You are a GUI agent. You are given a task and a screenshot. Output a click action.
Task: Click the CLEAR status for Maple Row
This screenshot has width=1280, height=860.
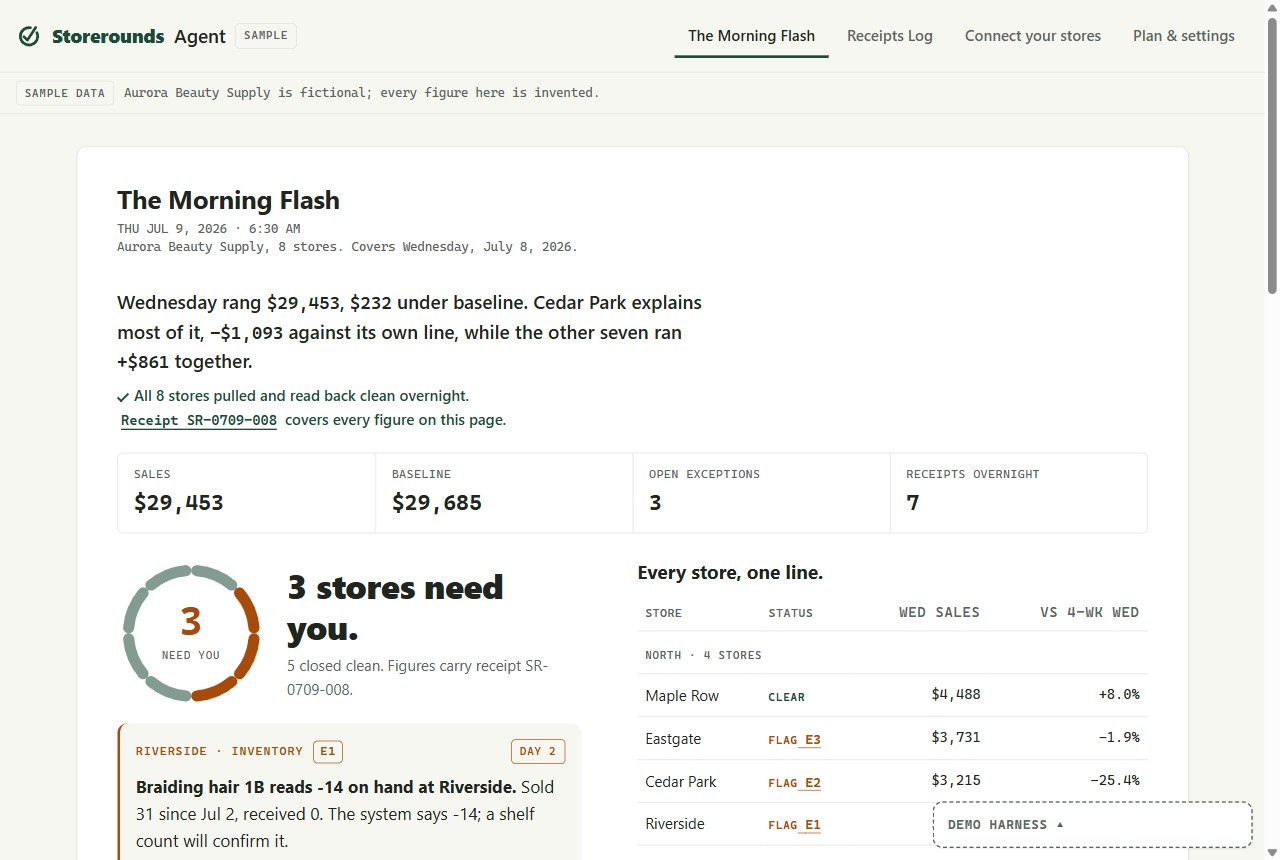tap(786, 697)
